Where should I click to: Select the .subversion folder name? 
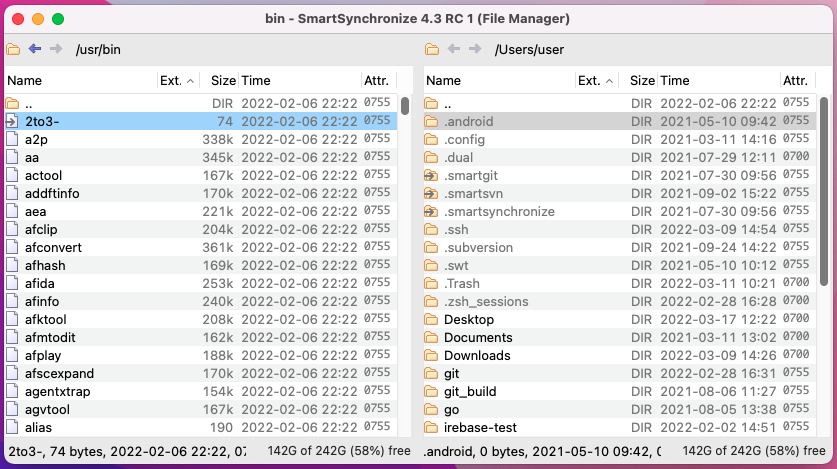pyautogui.click(x=478, y=248)
